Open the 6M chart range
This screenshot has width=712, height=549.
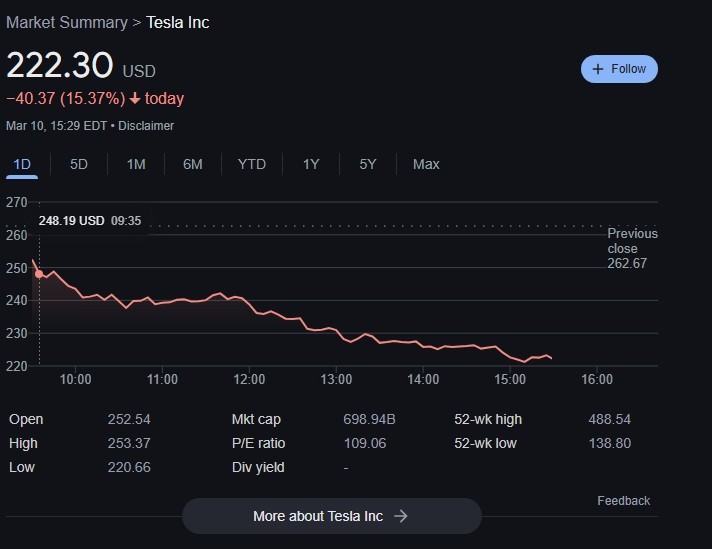193,164
